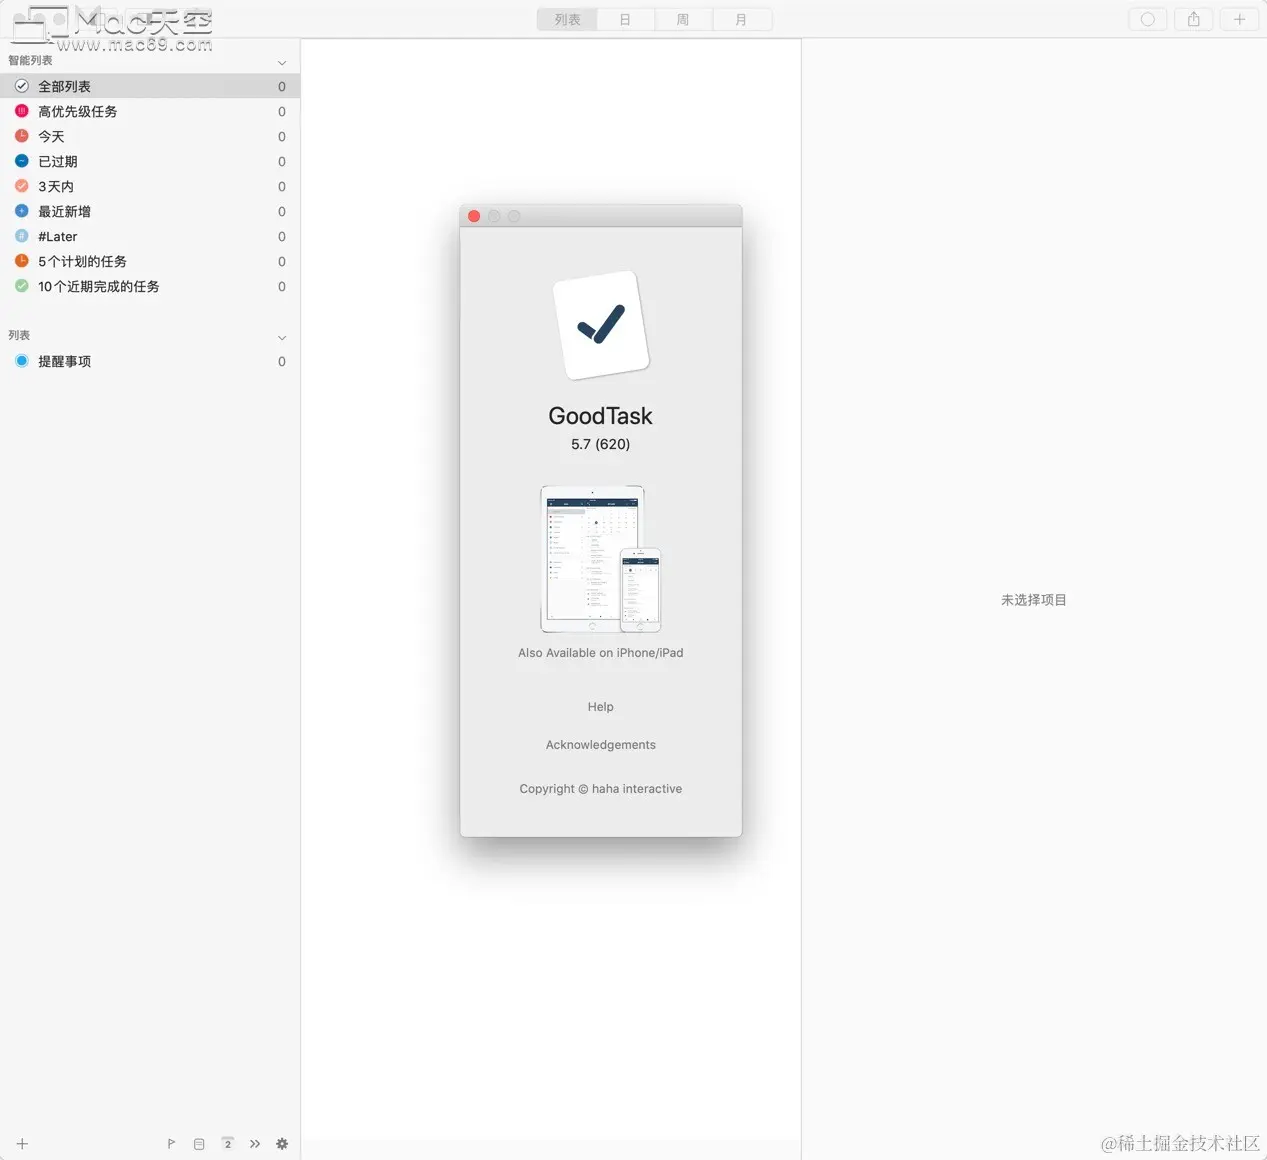Click the double chevron icon in sidebar footer
The image size is (1267, 1160).
(255, 1143)
